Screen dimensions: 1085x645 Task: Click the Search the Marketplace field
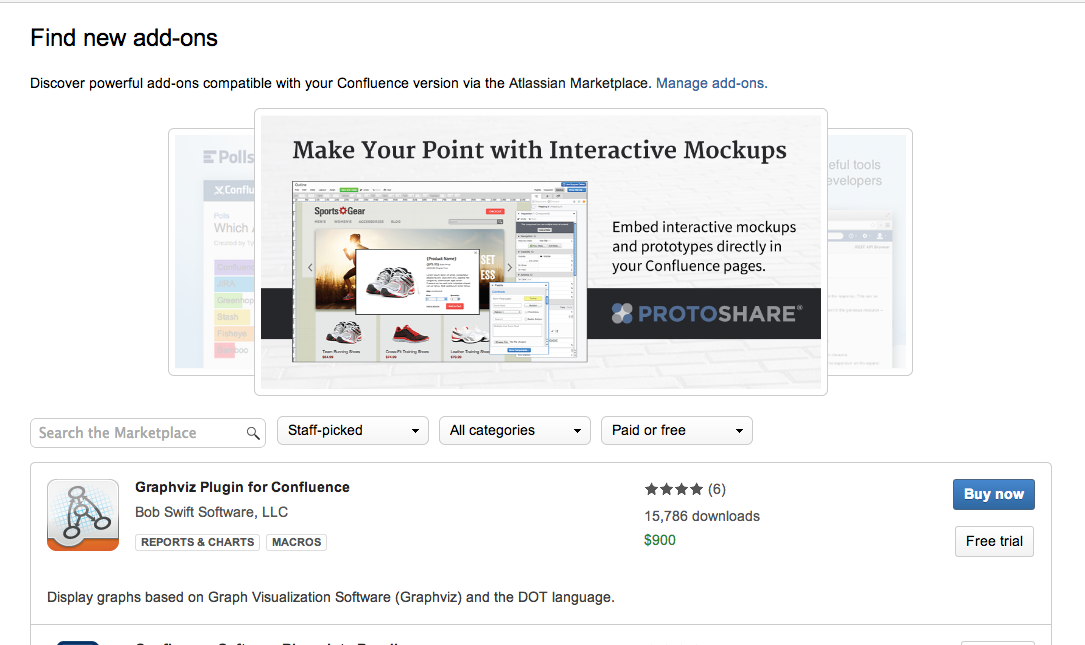tap(138, 433)
